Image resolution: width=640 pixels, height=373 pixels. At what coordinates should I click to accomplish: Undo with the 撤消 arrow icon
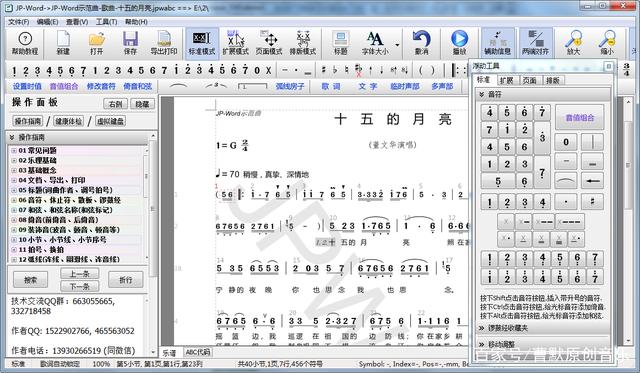point(421,43)
